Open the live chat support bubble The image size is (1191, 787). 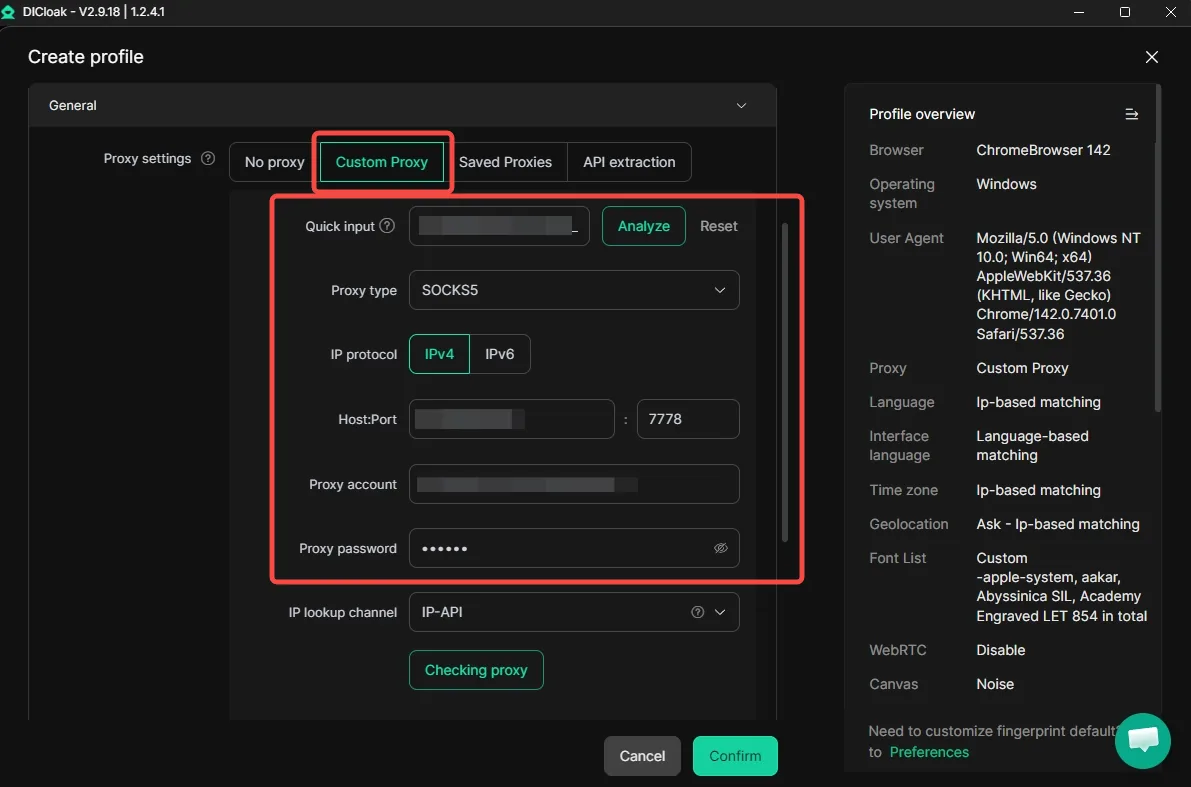(x=1142, y=741)
